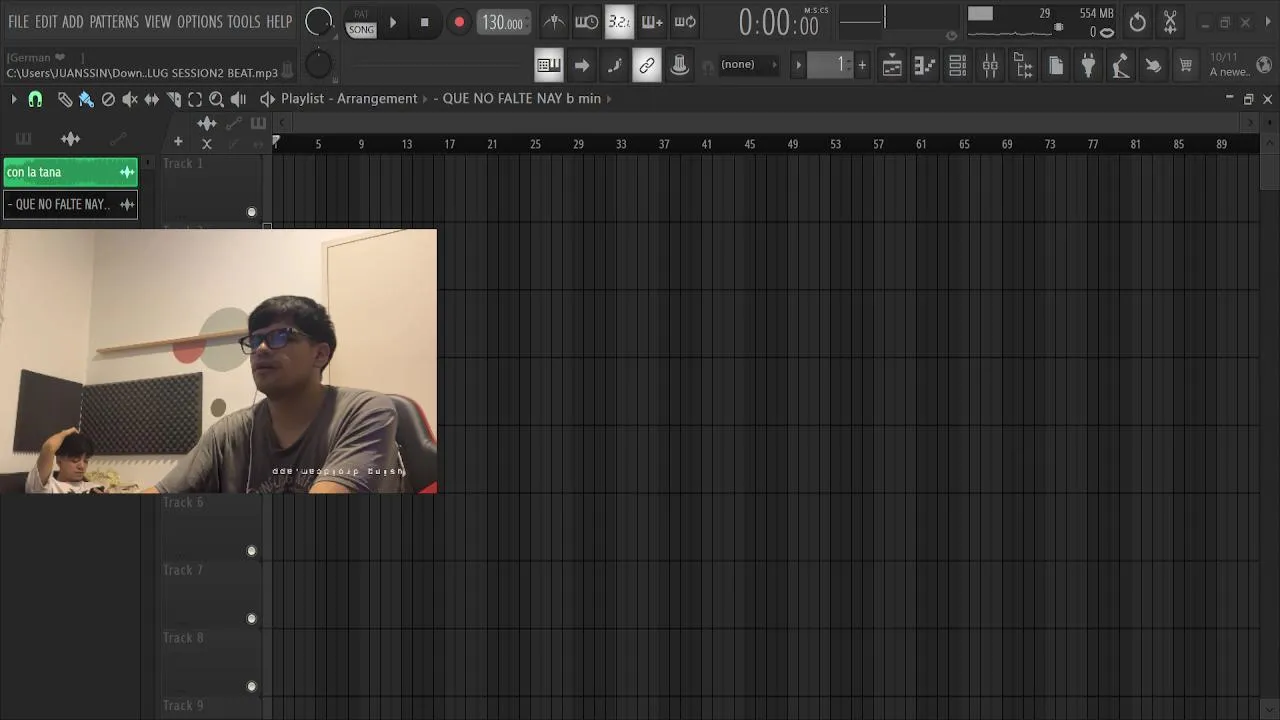
Task: Start playback with the play button
Action: (393, 22)
